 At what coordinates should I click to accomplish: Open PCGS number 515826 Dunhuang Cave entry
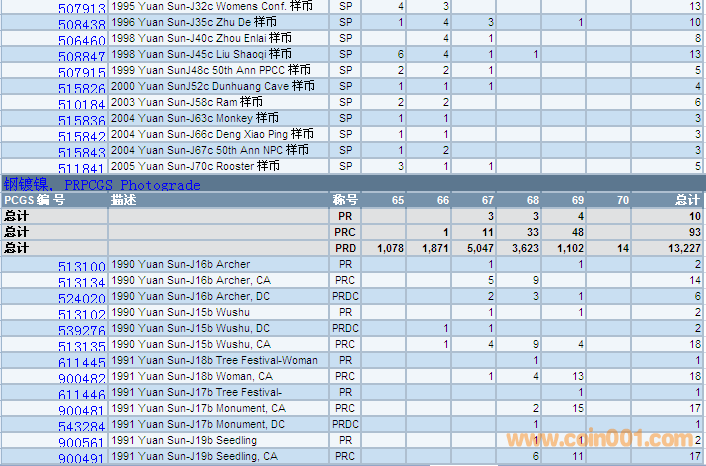(x=81, y=89)
